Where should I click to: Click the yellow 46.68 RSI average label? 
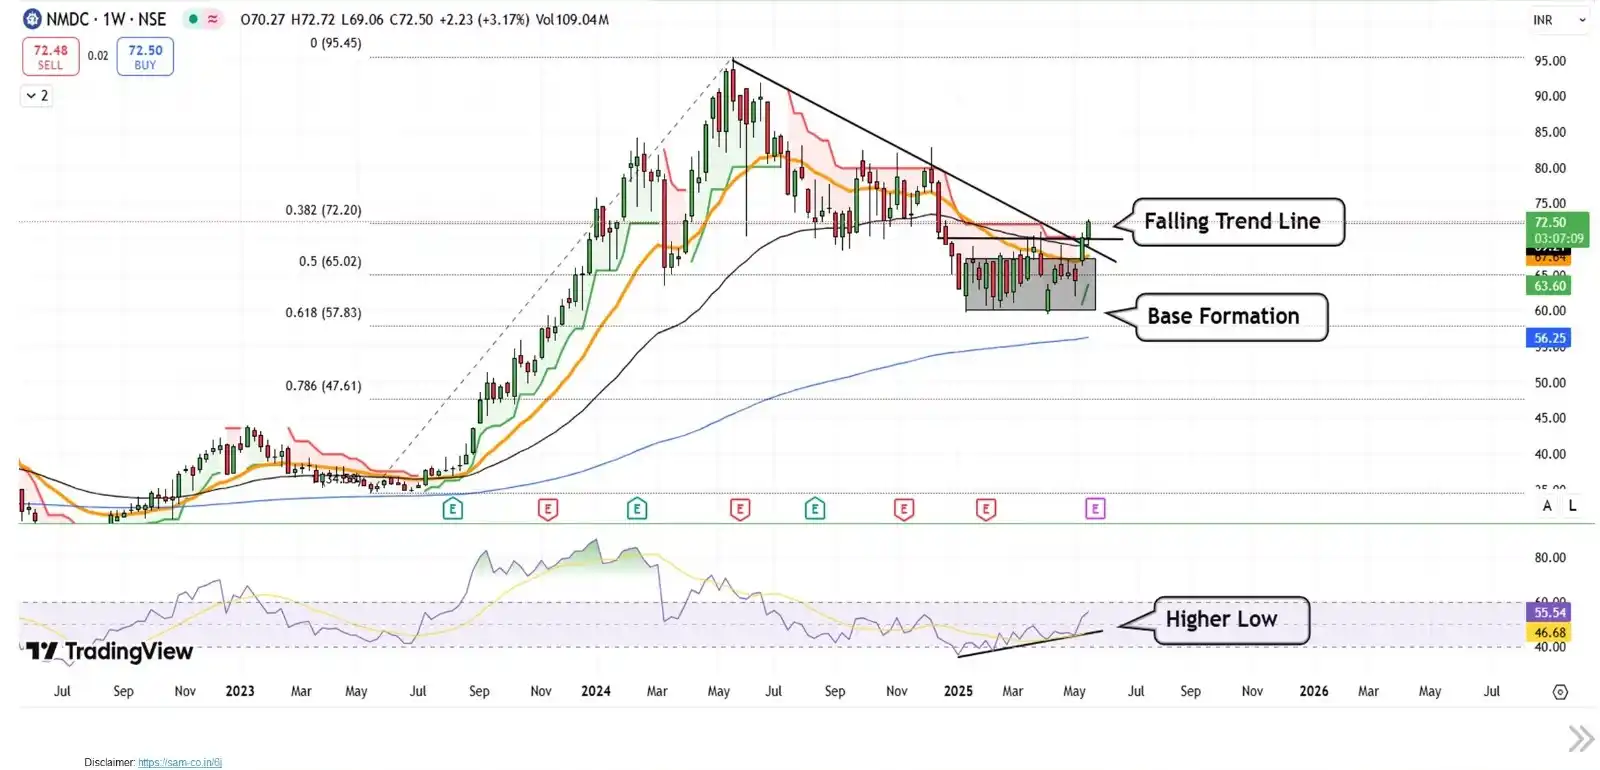(1550, 633)
